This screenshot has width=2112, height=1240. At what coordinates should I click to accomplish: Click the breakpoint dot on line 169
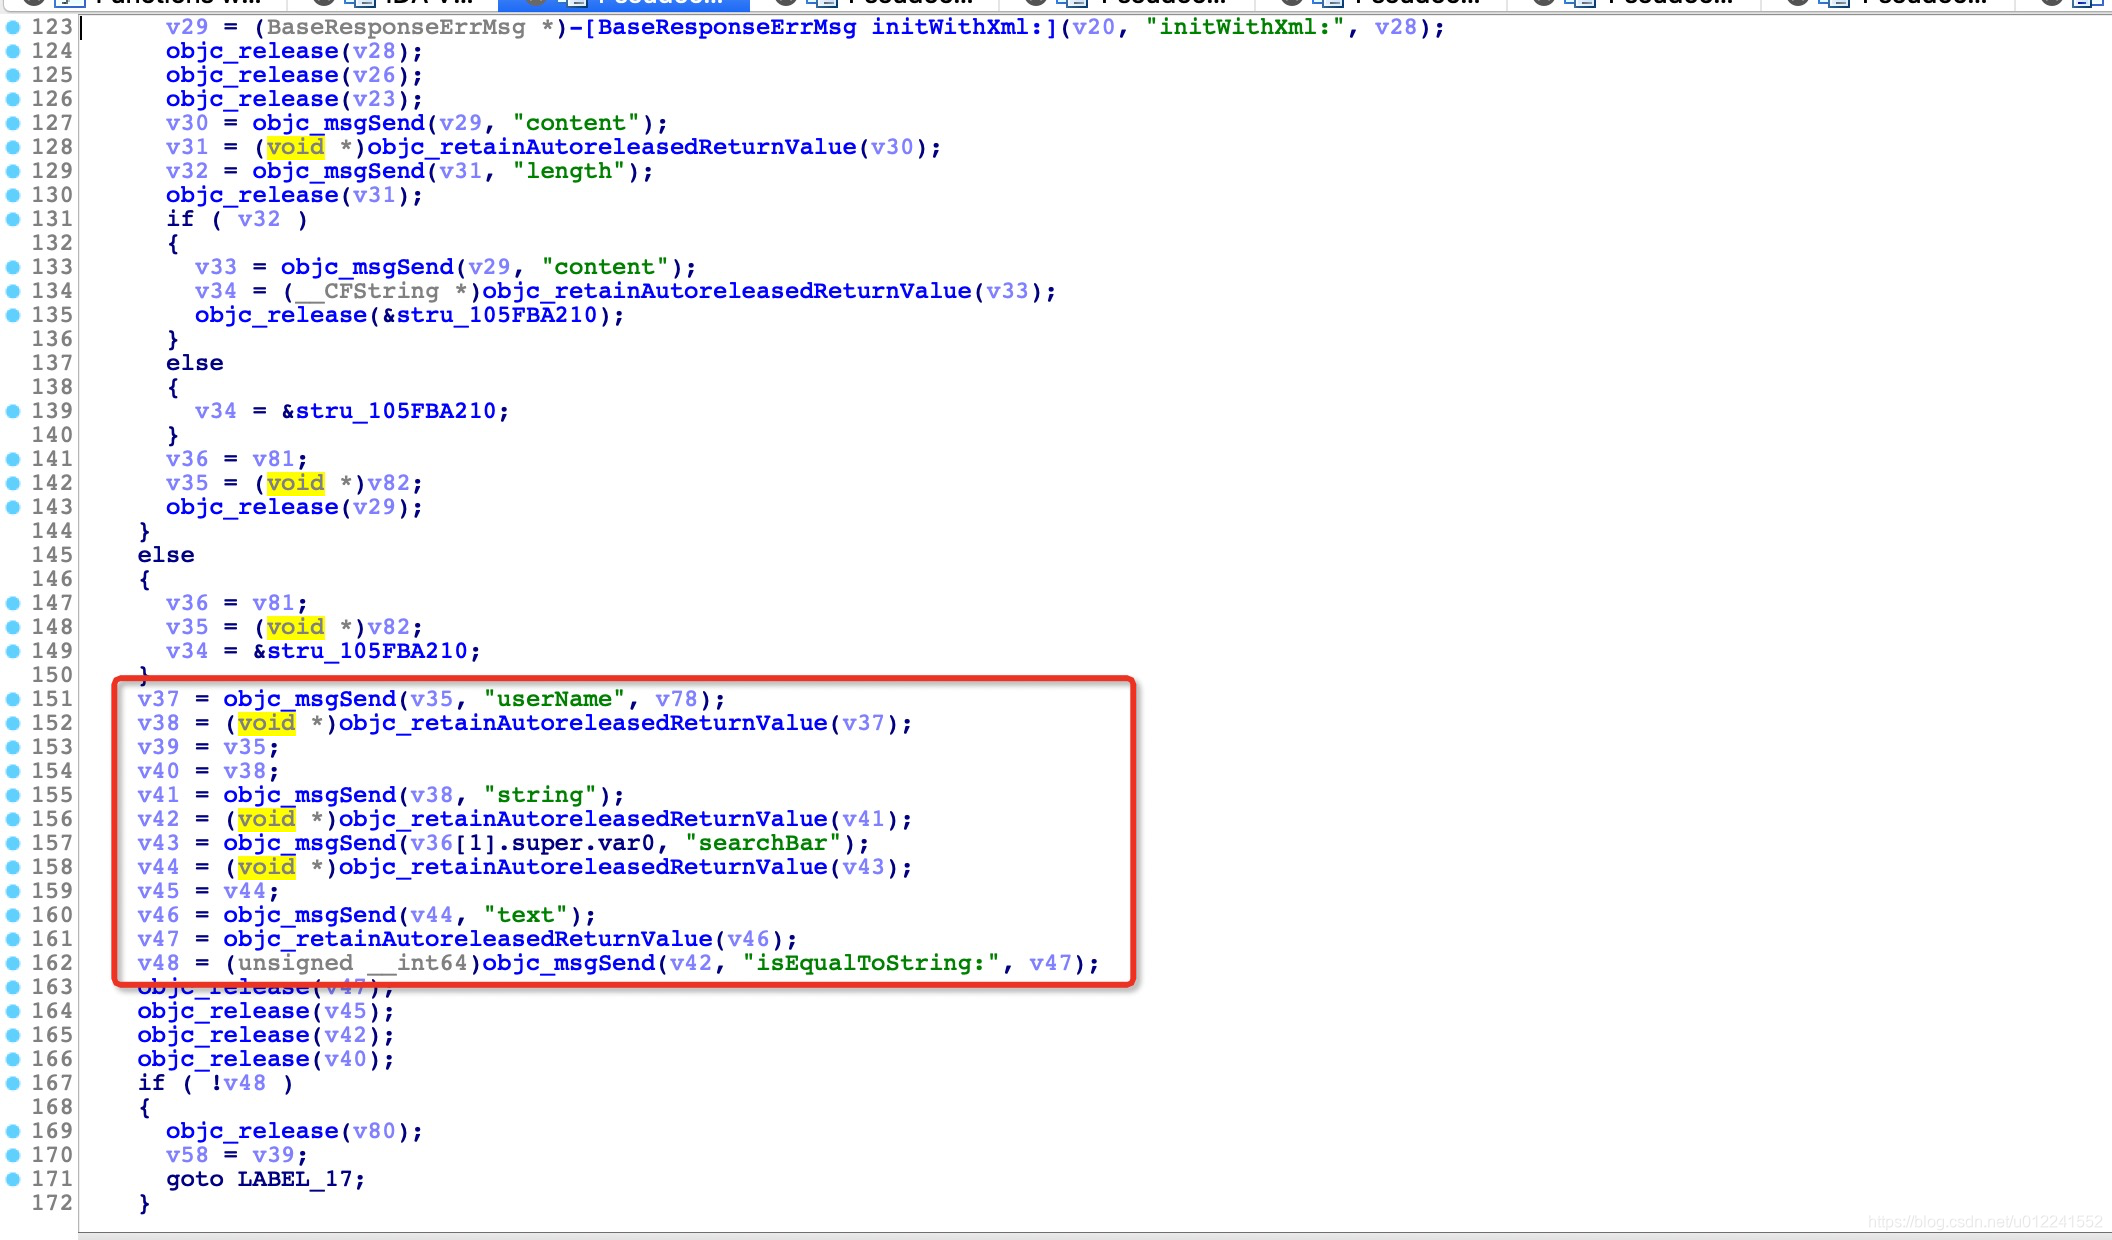coord(13,1131)
